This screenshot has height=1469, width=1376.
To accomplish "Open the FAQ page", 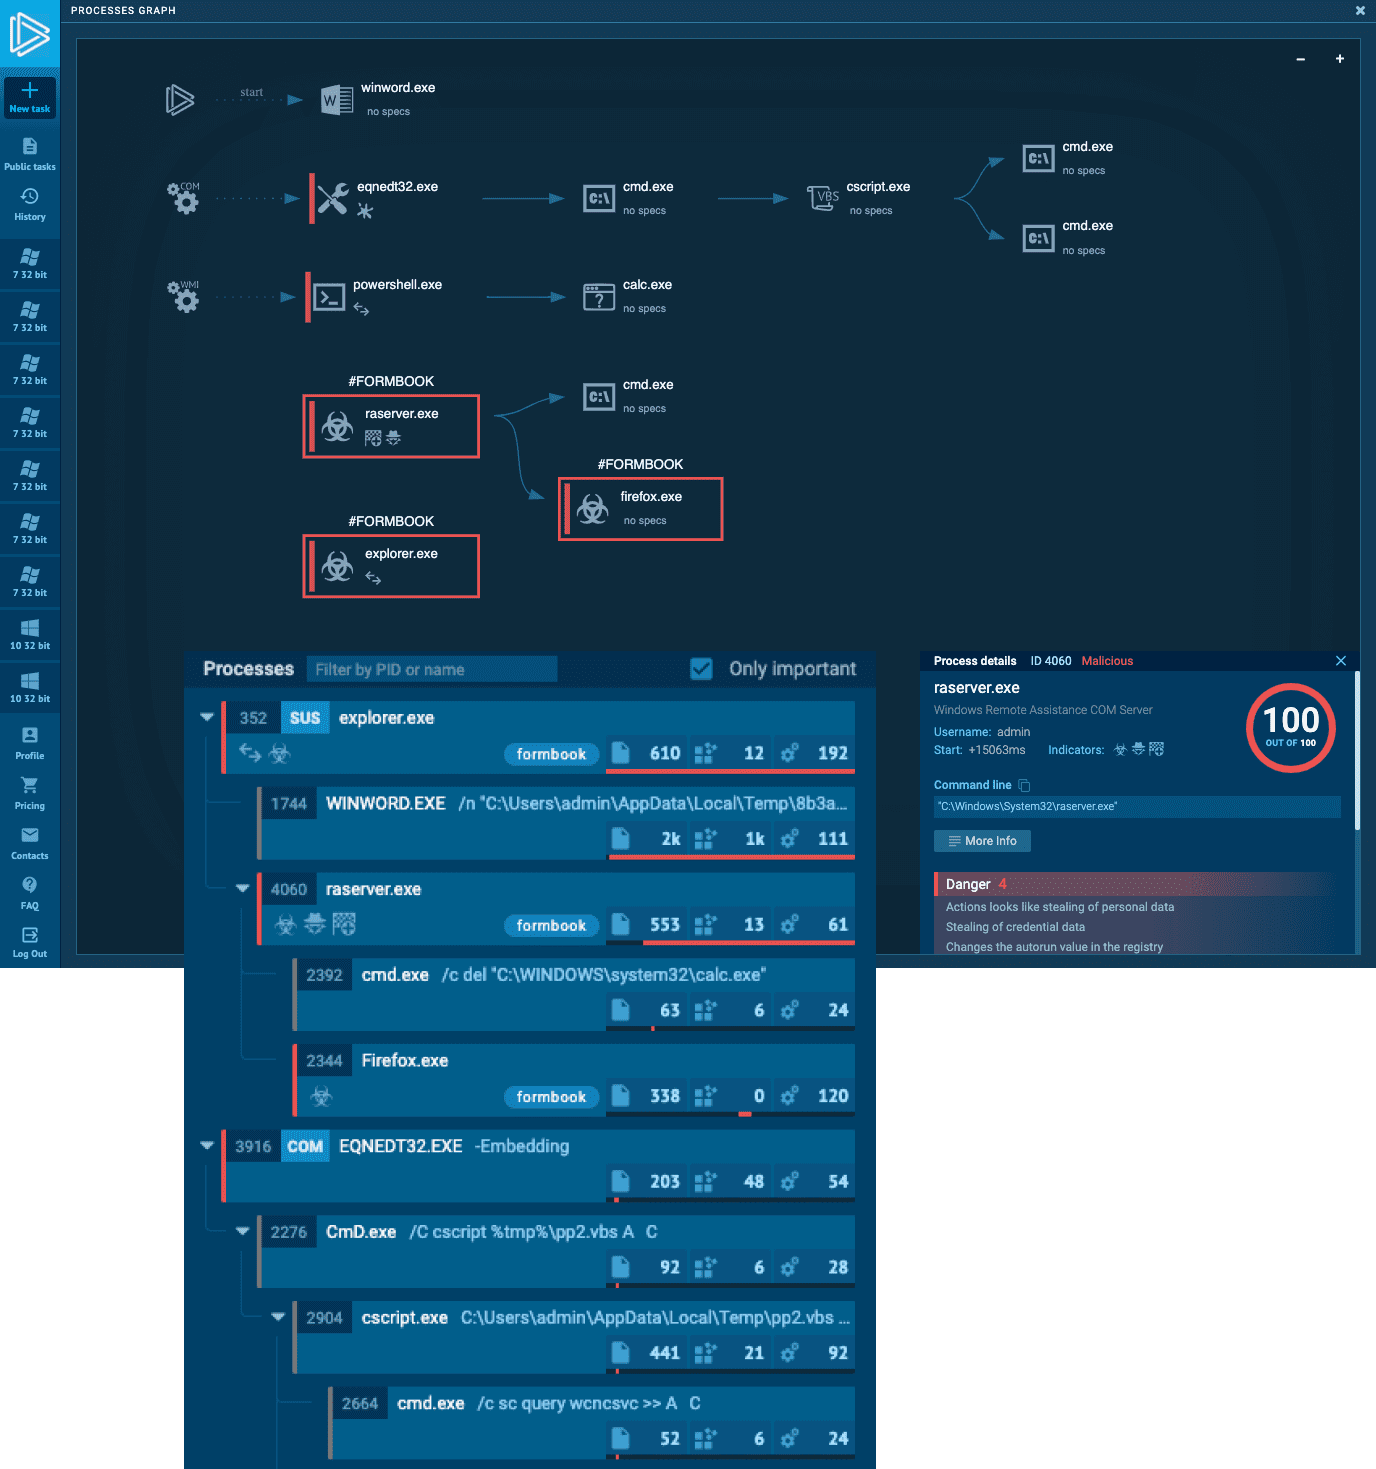I will pyautogui.click(x=30, y=893).
